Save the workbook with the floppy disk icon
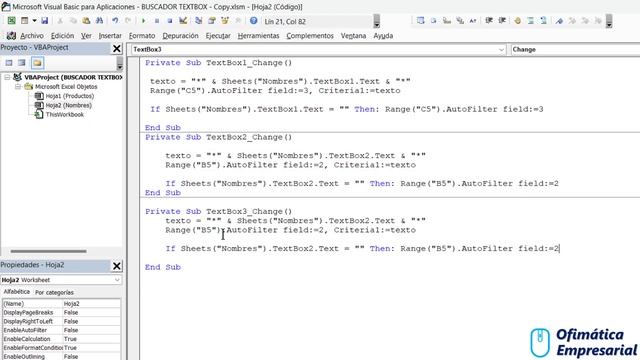640x360 pixels. 44,21
